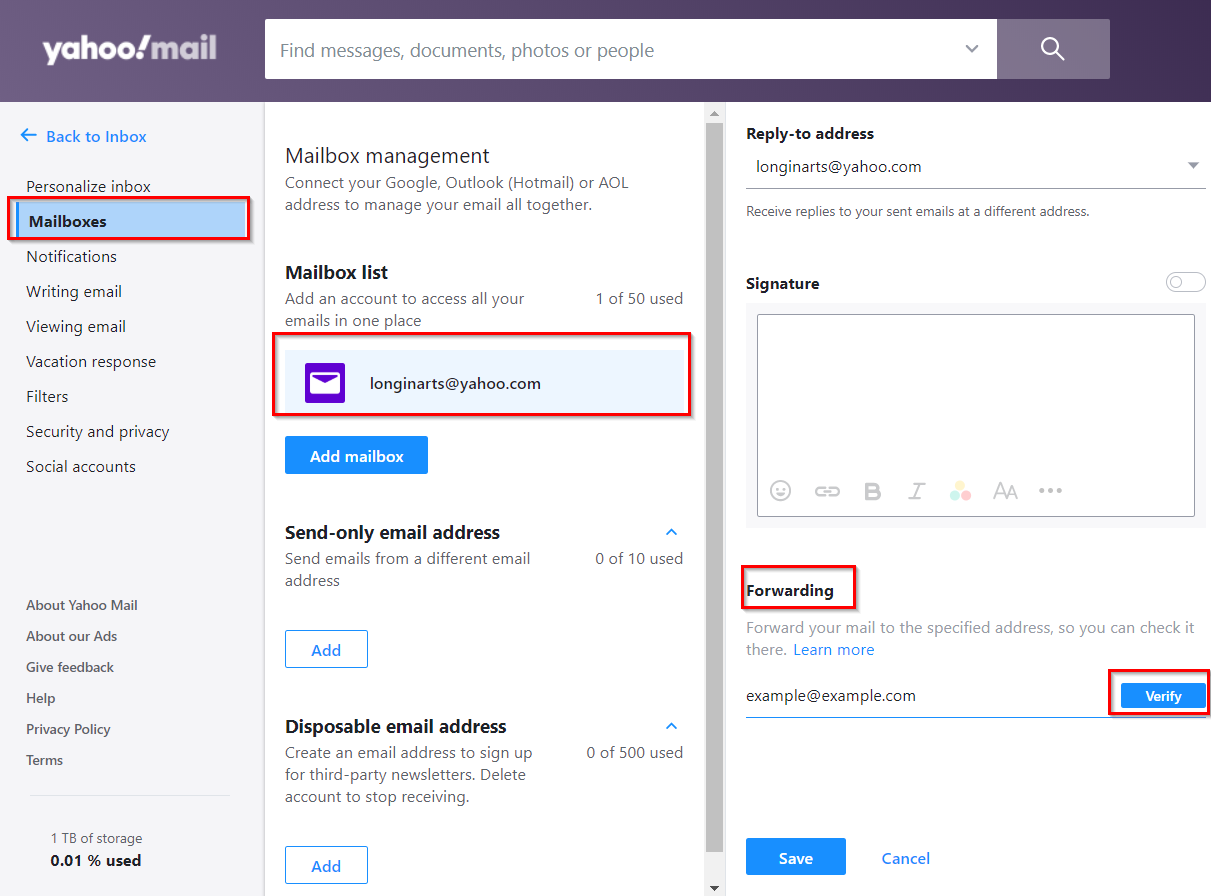
Task: Click the Cancel link
Action: tap(905, 858)
